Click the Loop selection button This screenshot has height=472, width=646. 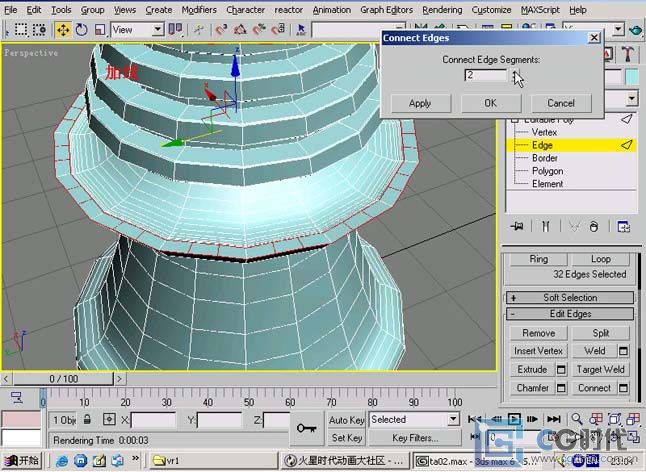click(601, 259)
